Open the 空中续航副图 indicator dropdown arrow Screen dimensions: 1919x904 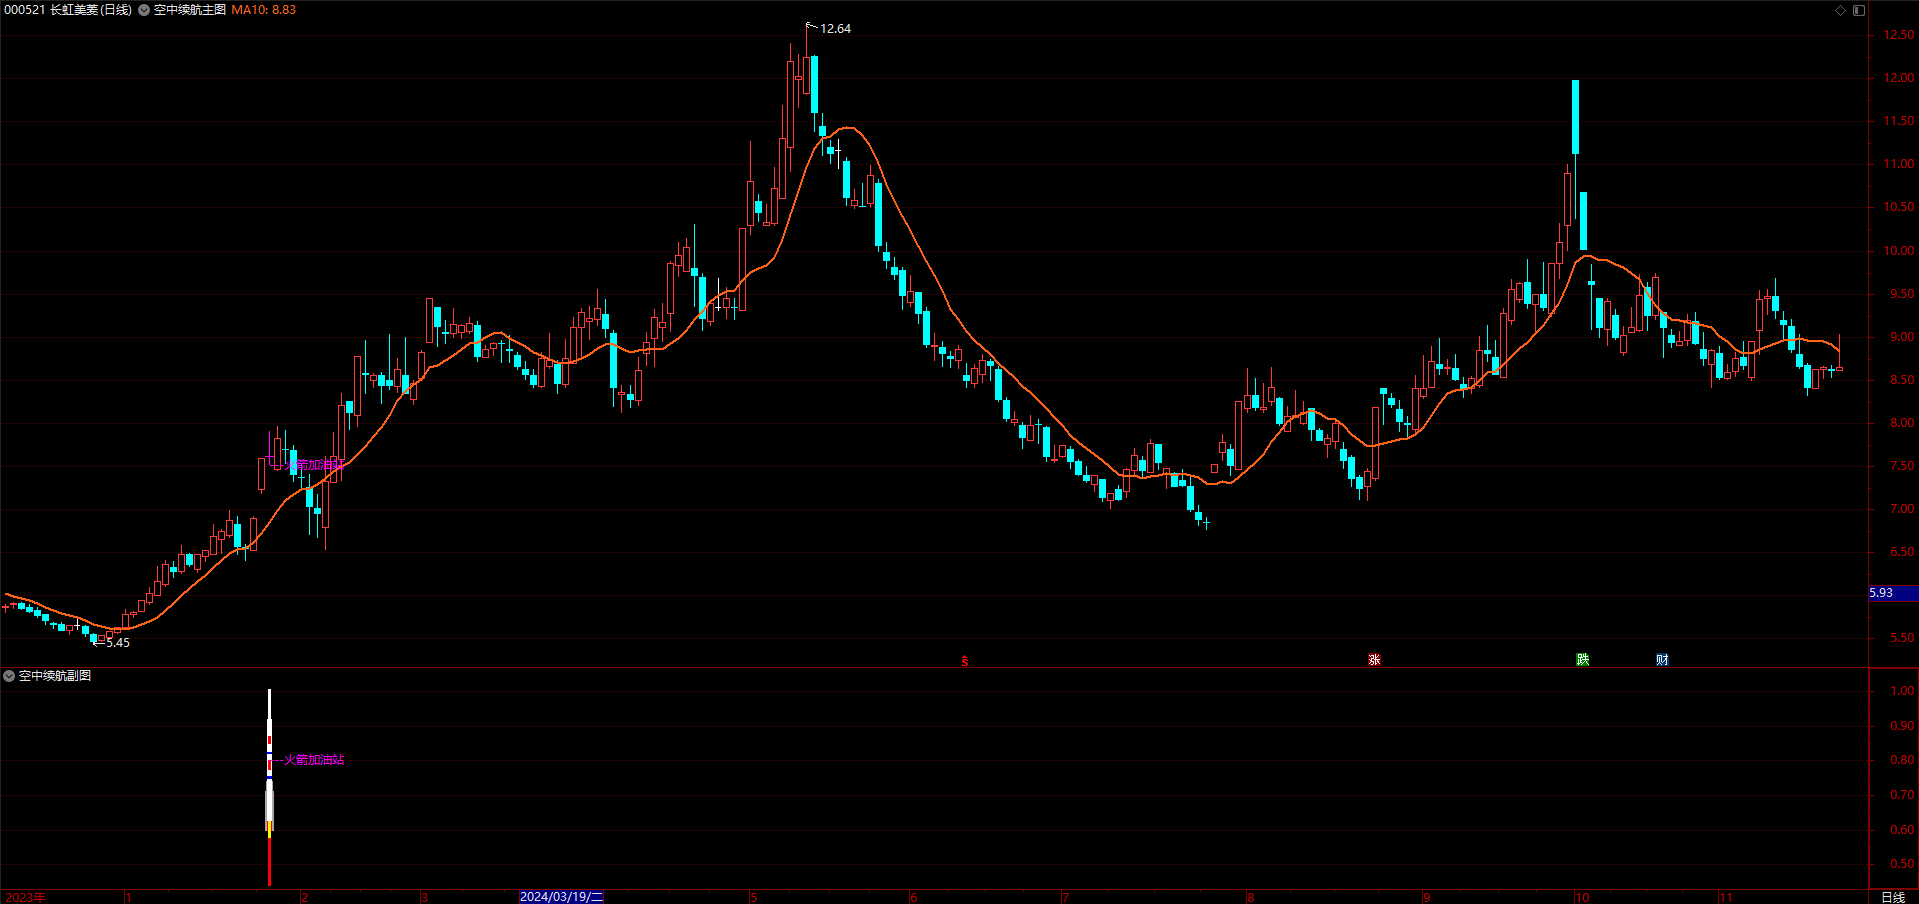9,676
